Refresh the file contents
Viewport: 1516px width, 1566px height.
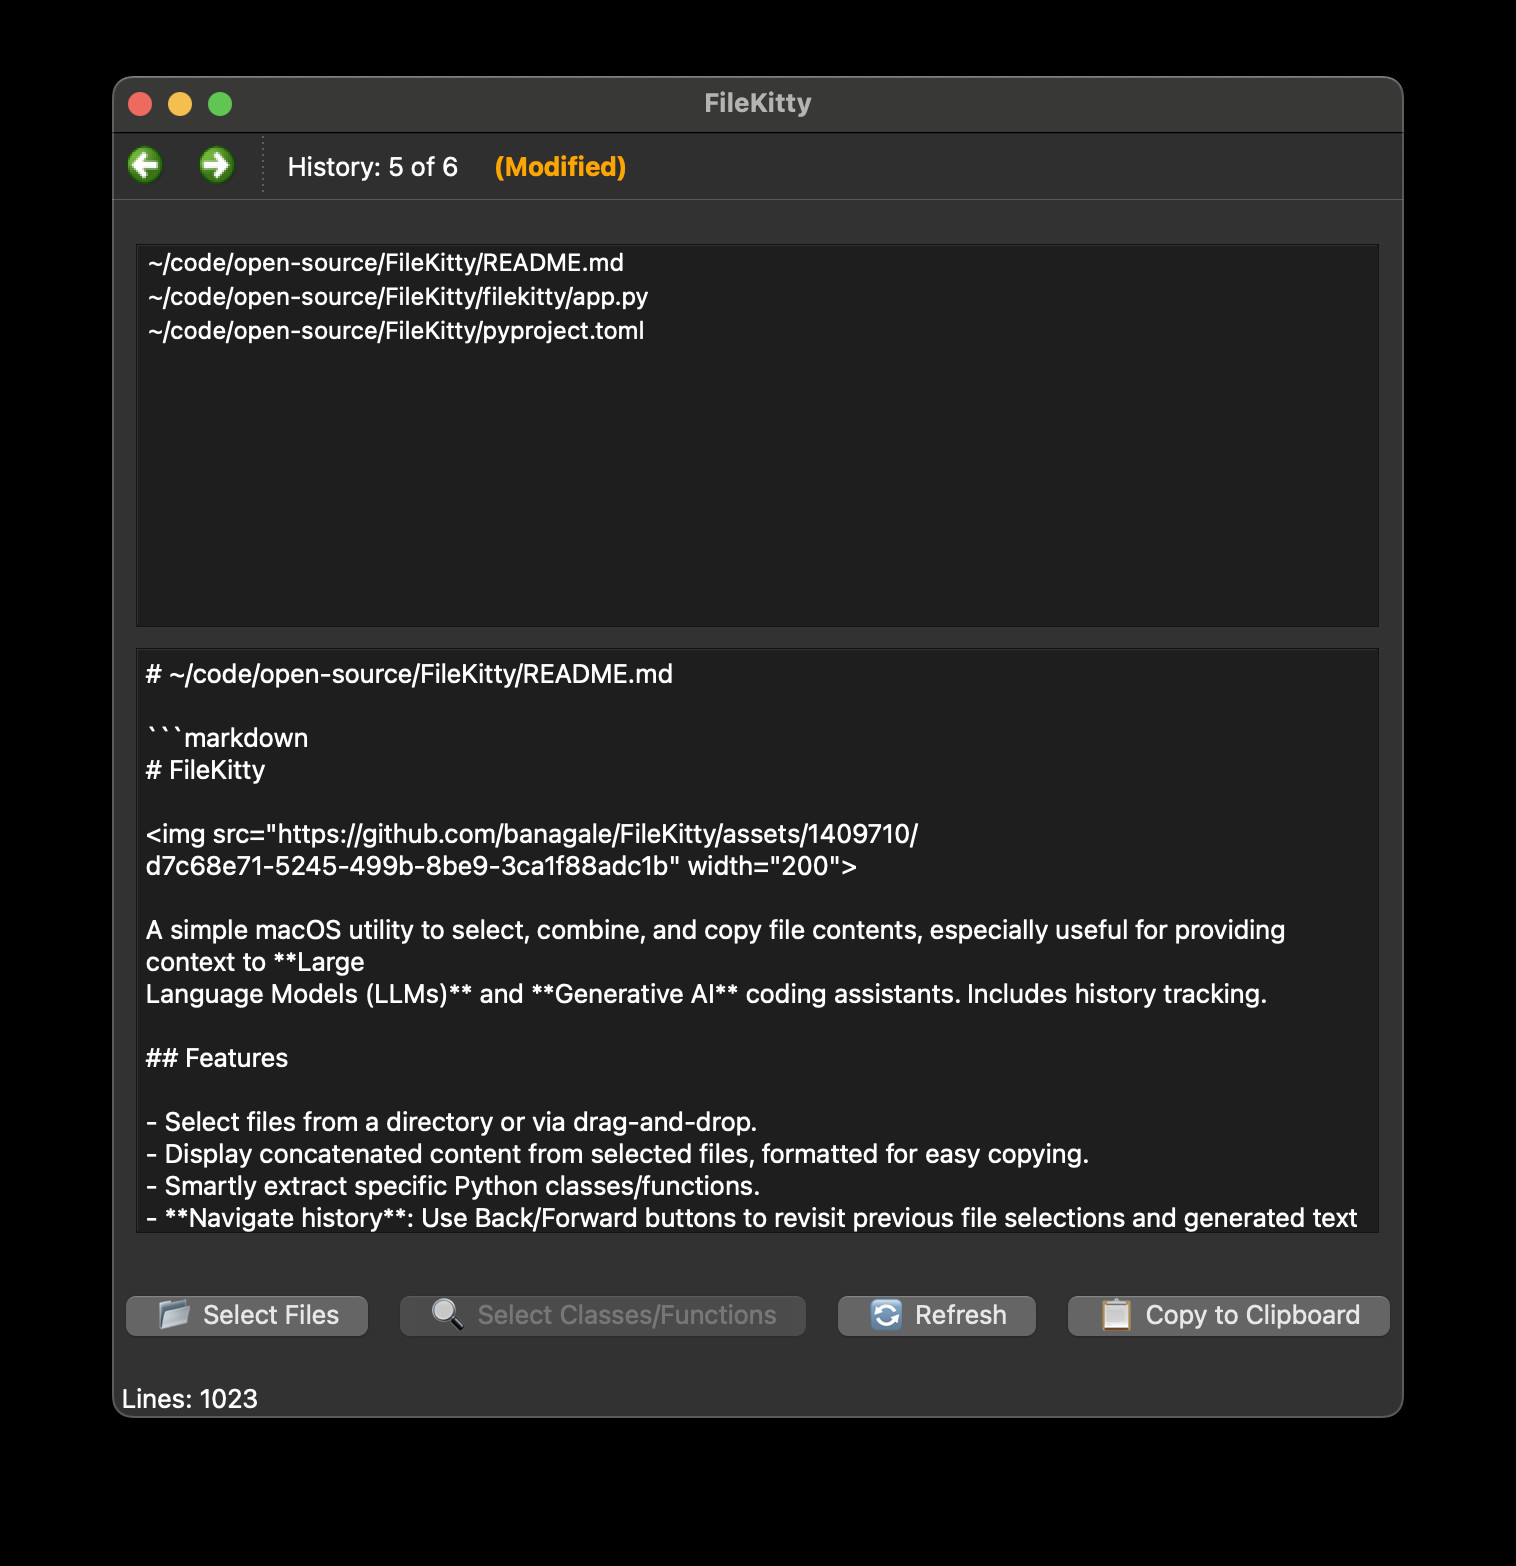pyautogui.click(x=937, y=1315)
